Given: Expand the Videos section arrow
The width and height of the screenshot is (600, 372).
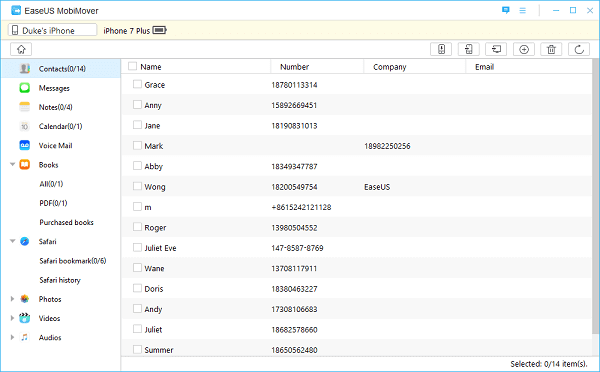Looking at the screenshot, I should pos(12,318).
